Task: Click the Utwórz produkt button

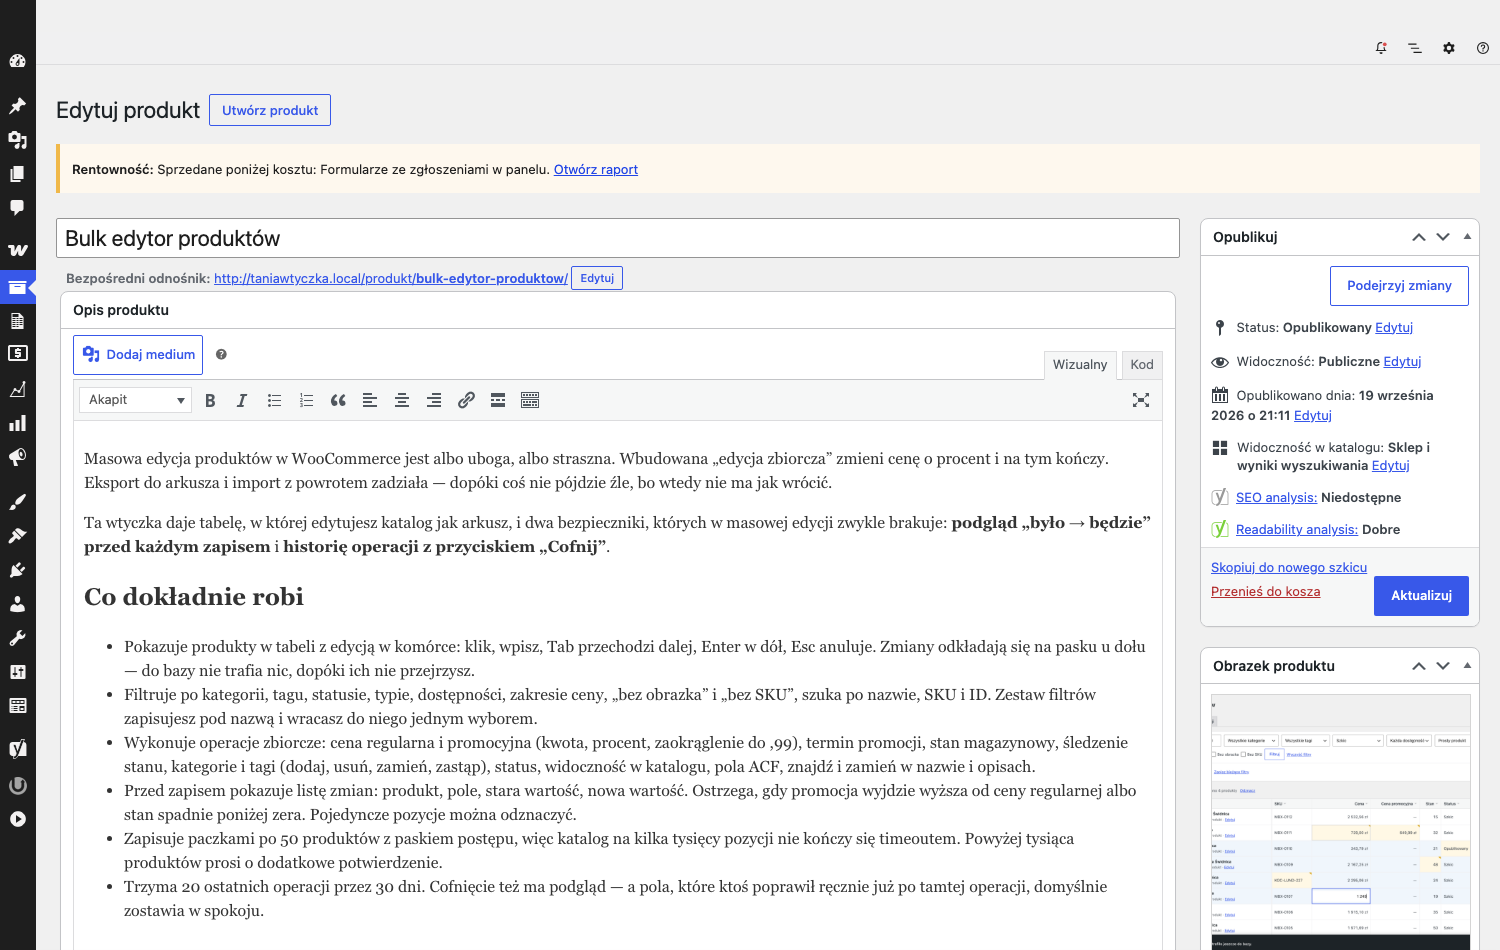Action: (x=270, y=110)
